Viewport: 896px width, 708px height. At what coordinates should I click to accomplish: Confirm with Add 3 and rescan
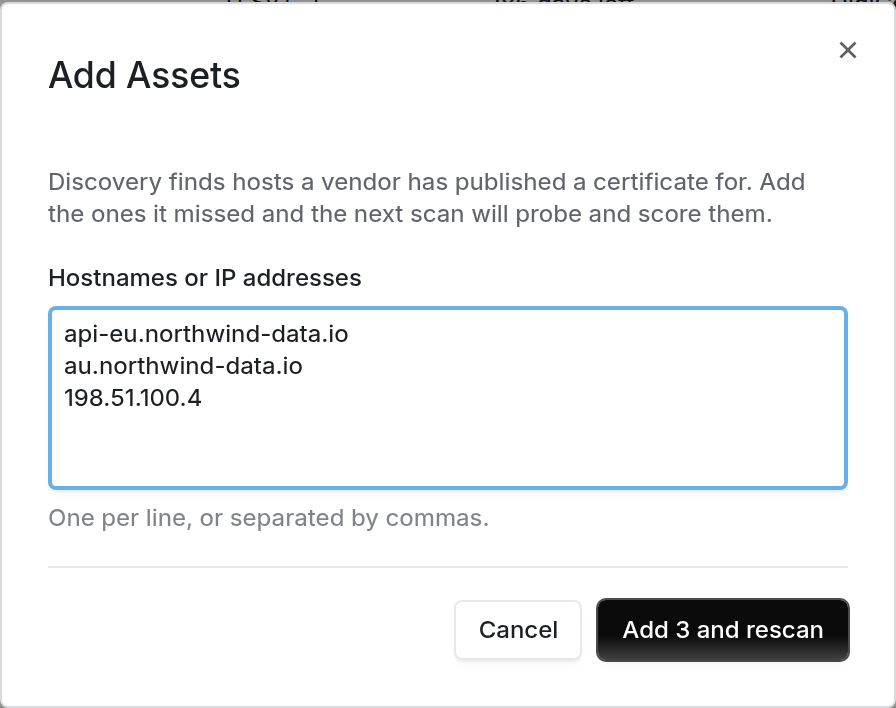coord(722,630)
